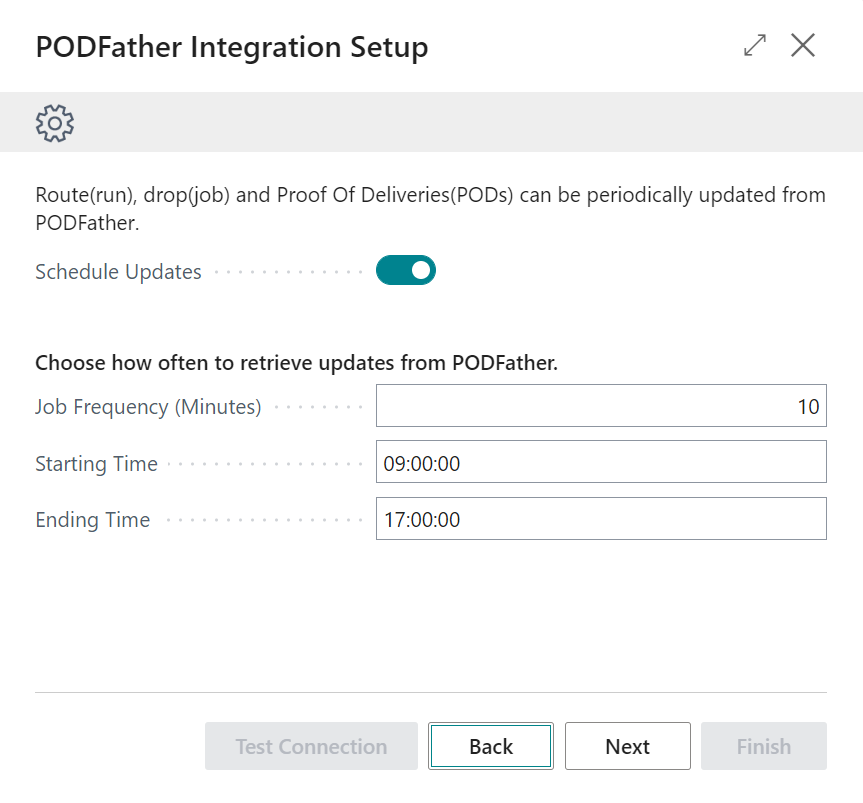The width and height of the screenshot is (863, 803).
Task: Click the disabled Finish button
Action: [764, 746]
